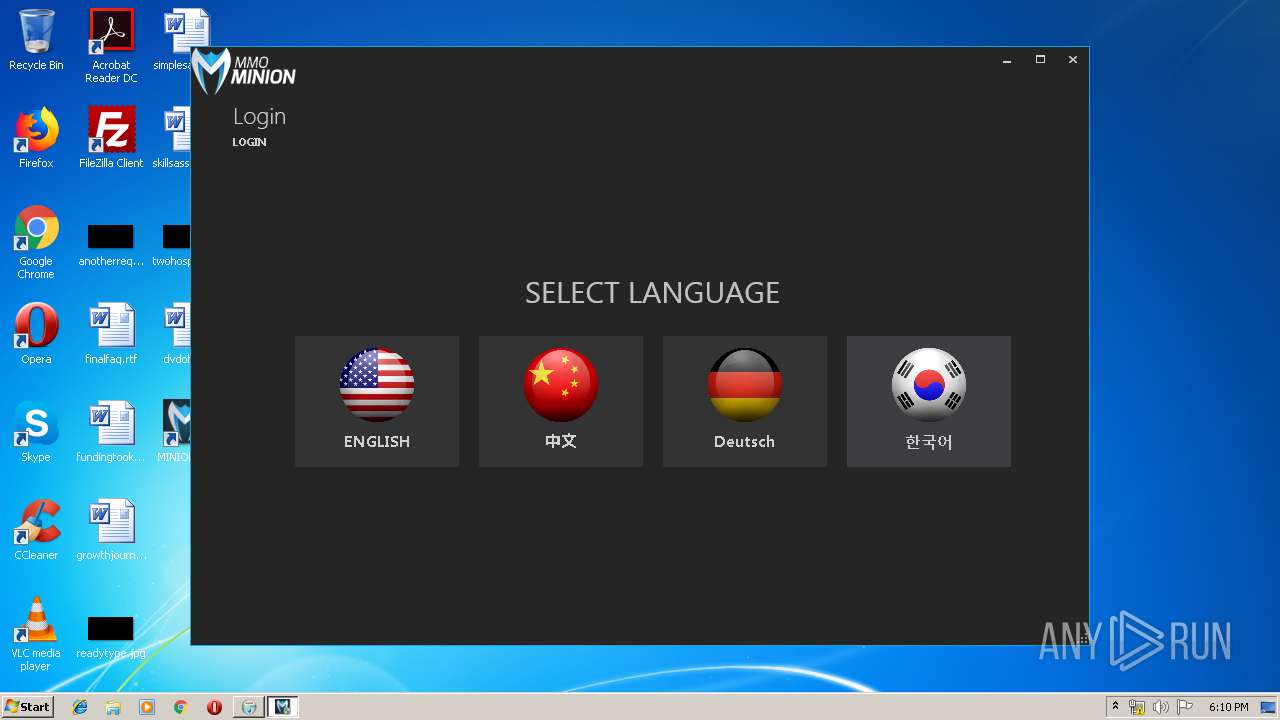Click the 6:10 PM system clock
The width and height of the screenshot is (1280, 720).
1228,707
